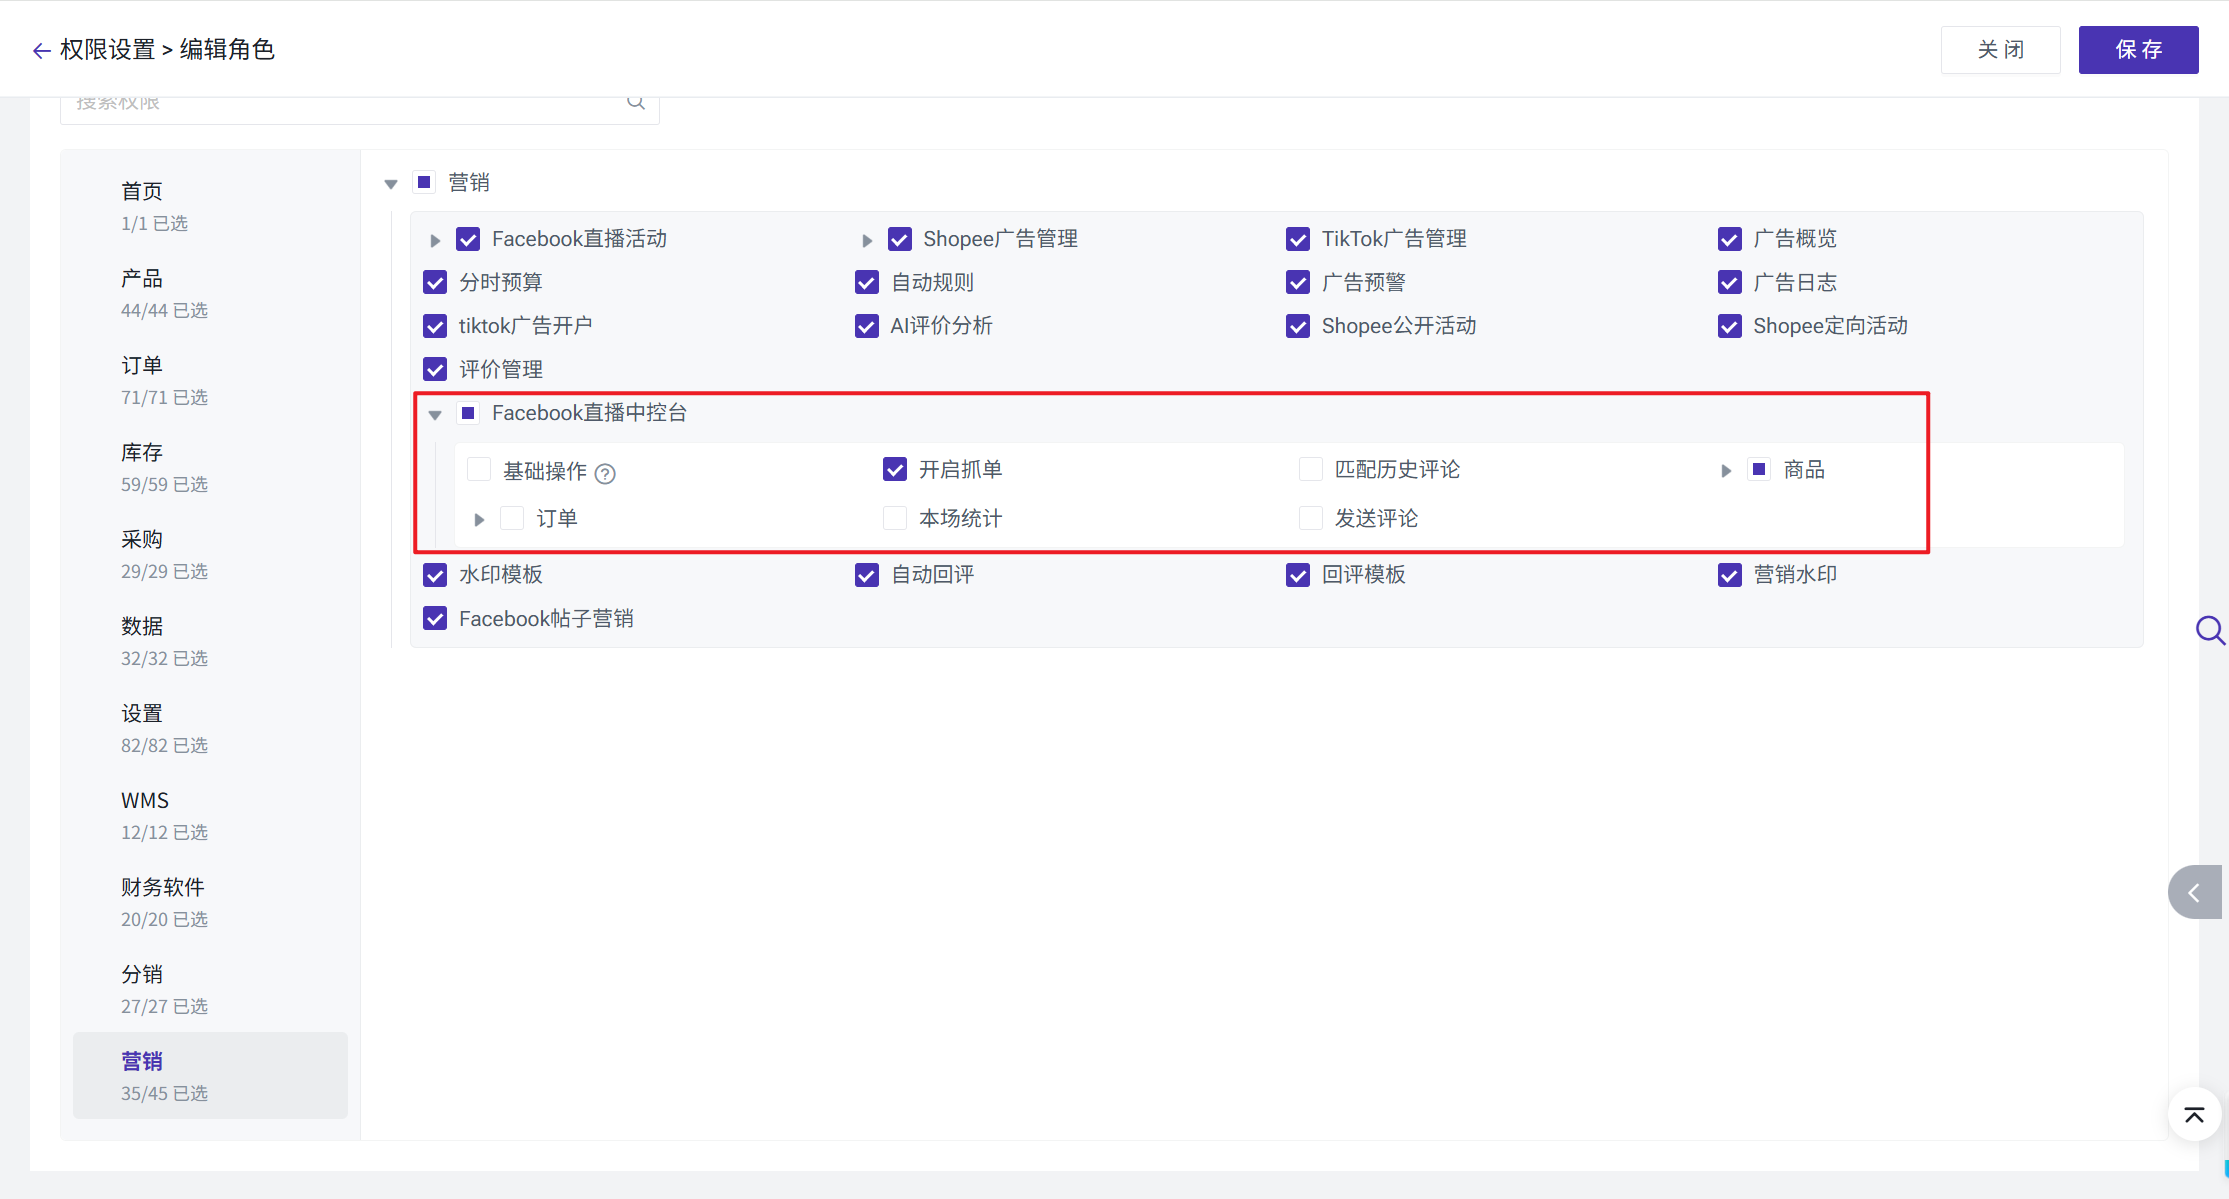Uncheck 评价管理 checkbox

(x=435, y=369)
